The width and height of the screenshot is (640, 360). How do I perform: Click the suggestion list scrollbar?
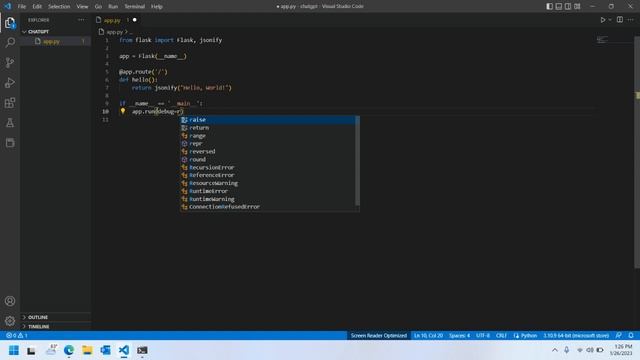coord(358,161)
